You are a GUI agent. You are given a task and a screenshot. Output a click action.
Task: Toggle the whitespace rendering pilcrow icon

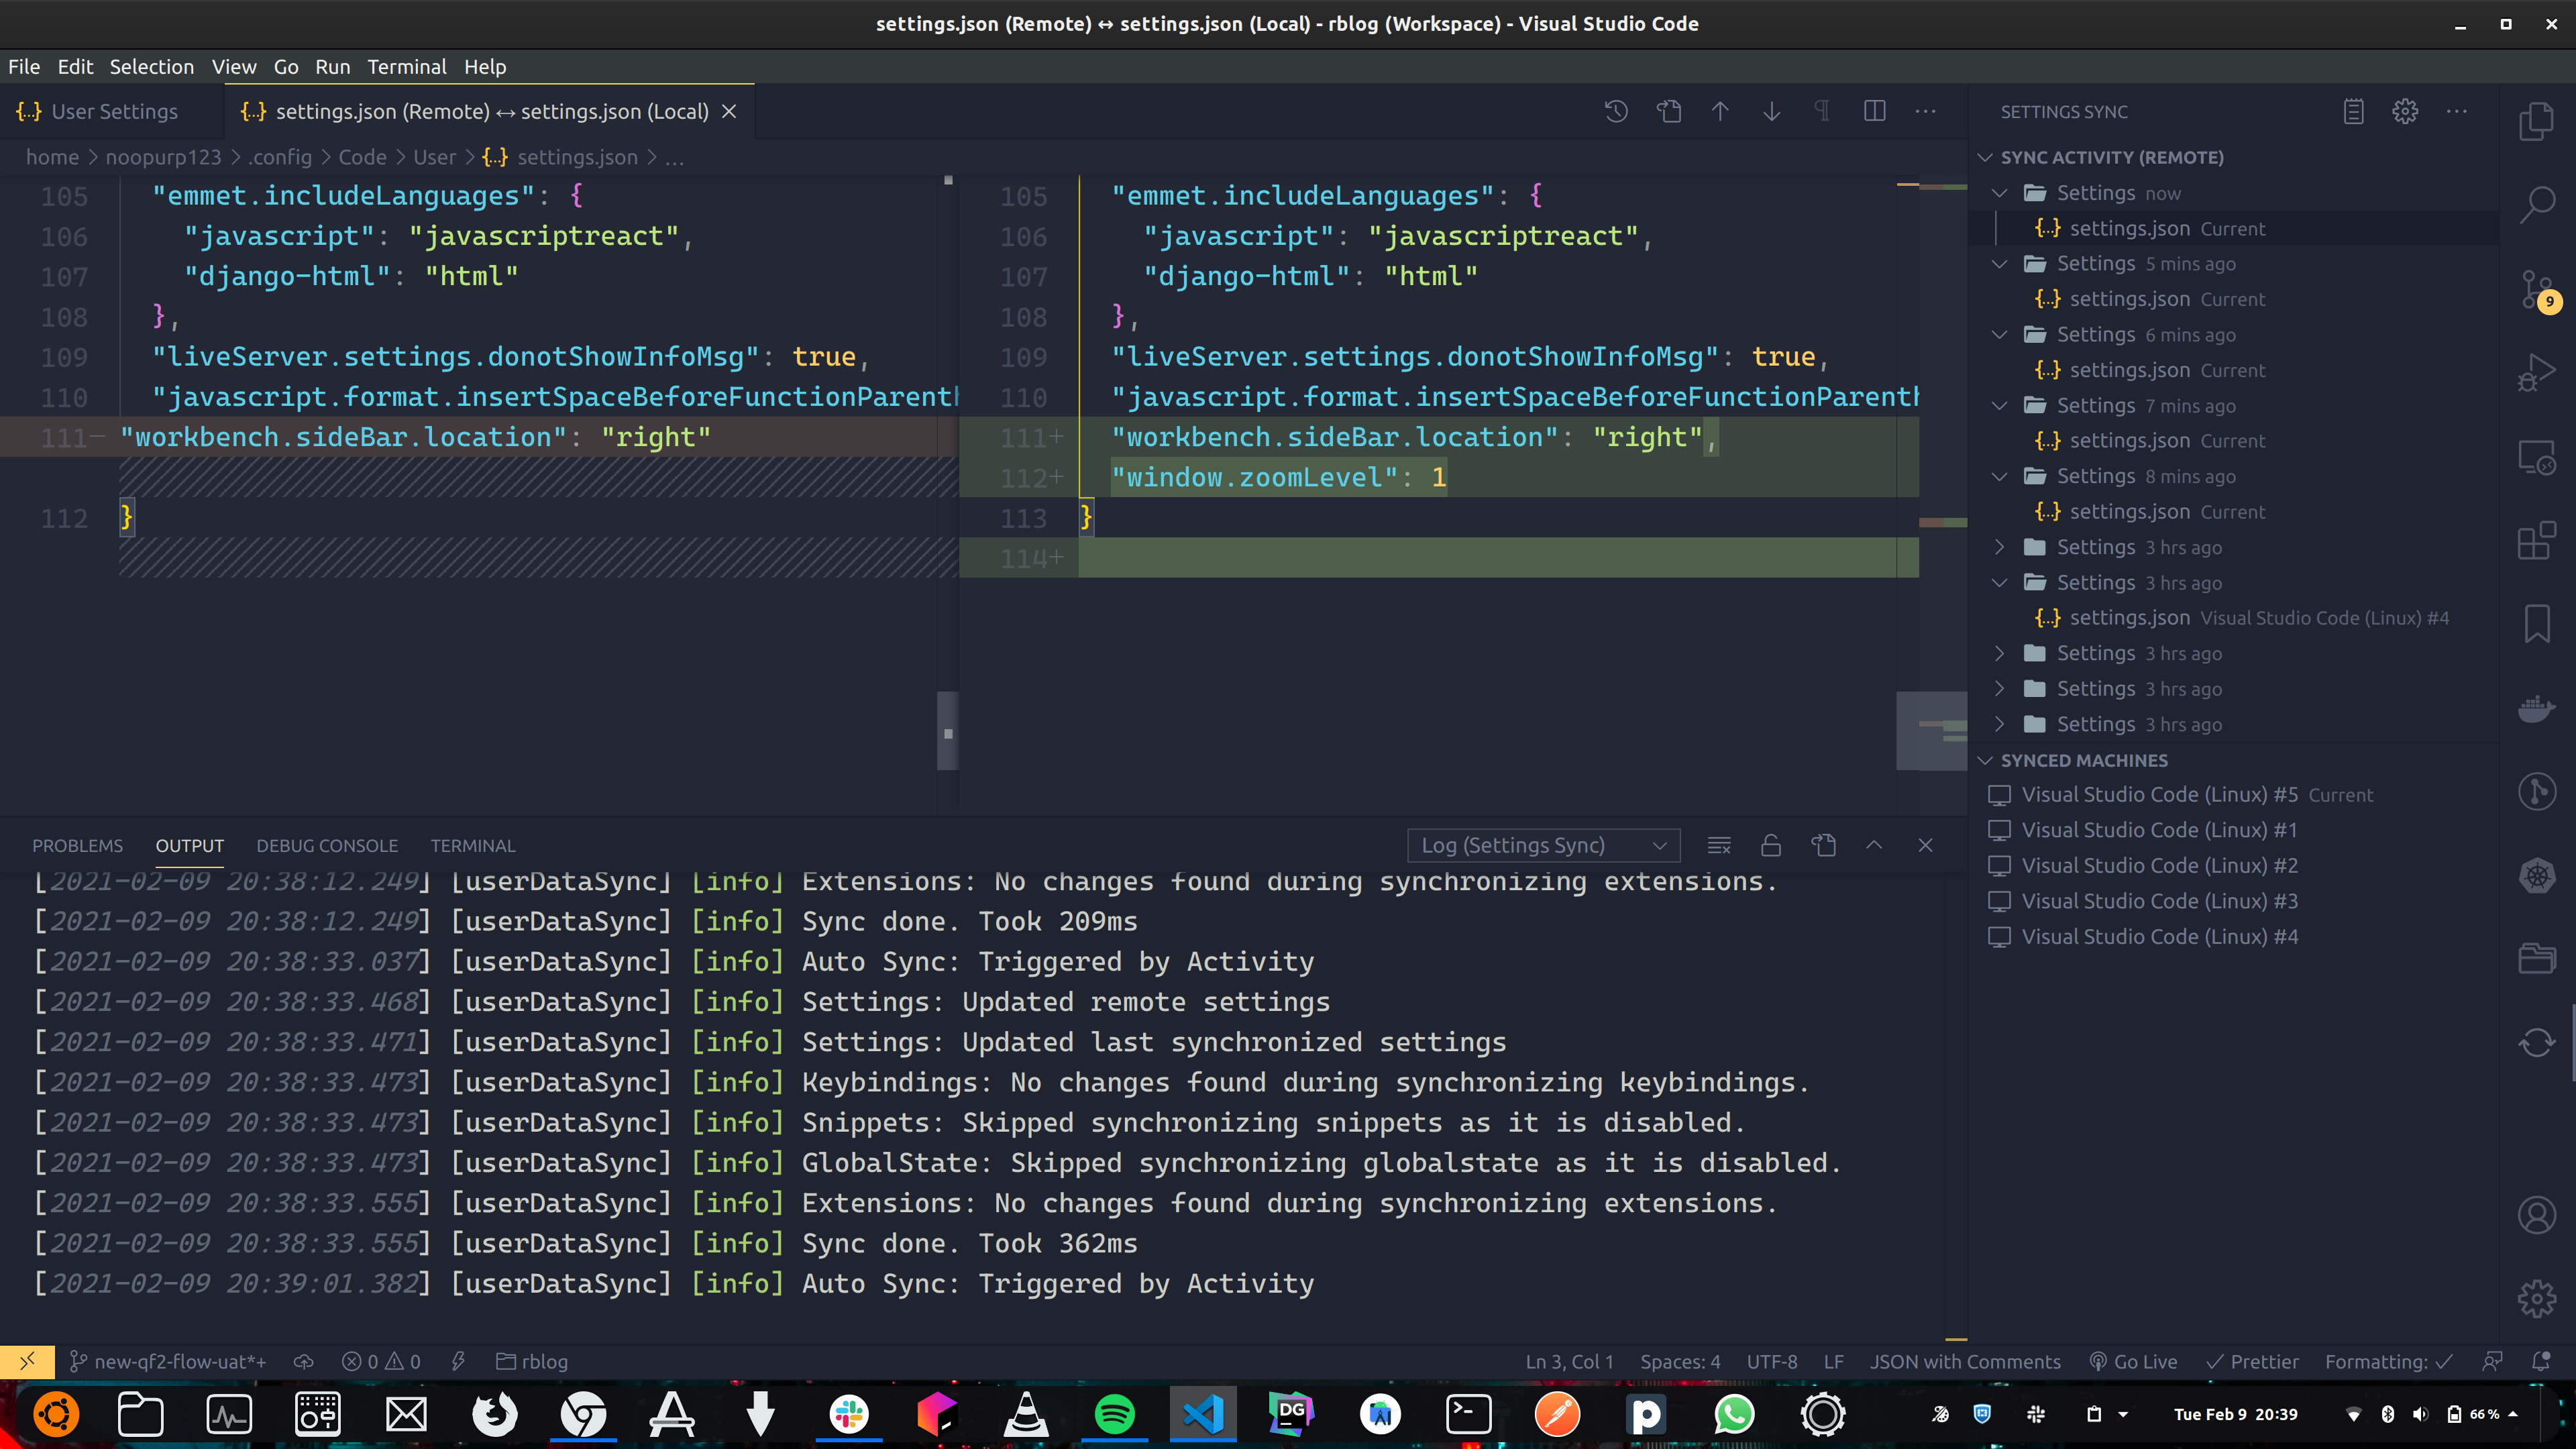coord(1822,111)
